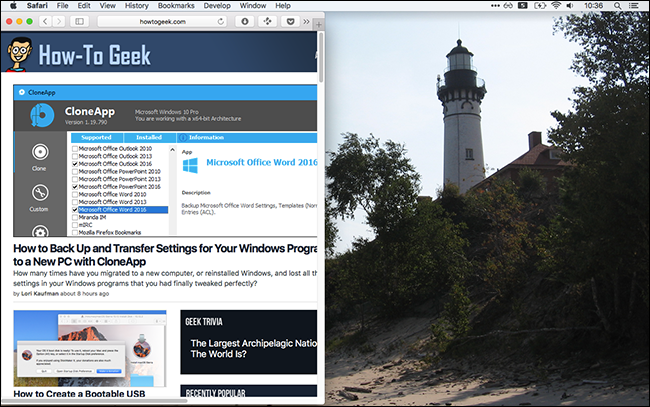Open the Bookmarks menu
650x407 pixels.
176,5
